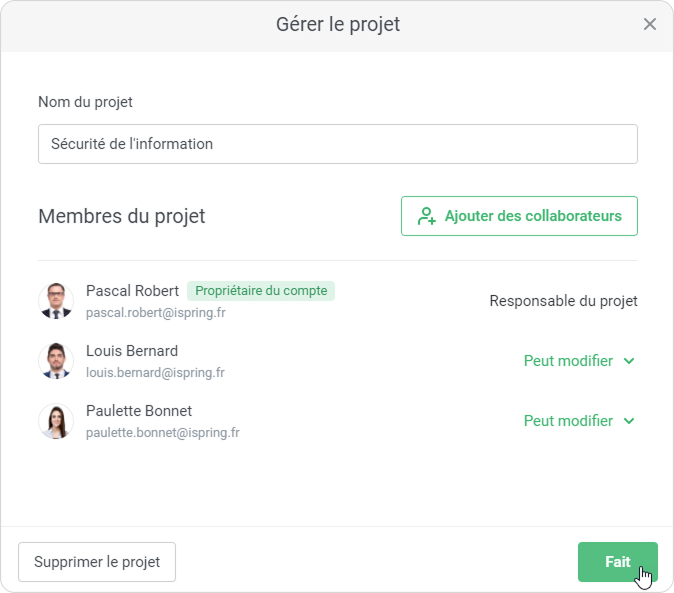Confirm with the Fait button
This screenshot has height=593, width=674.
[x=617, y=562]
